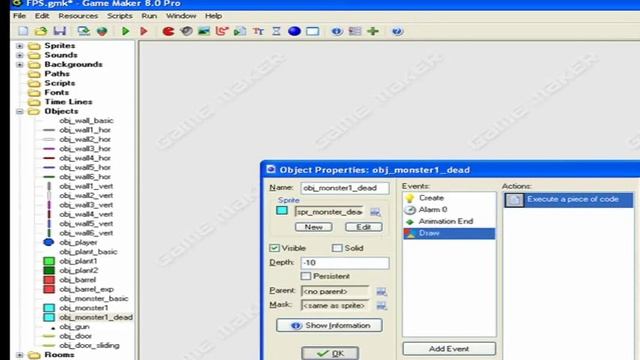This screenshot has height=360, width=640.
Task: Open sprite selection menu icon beside spr_monster_dead
Action: coord(375,212)
